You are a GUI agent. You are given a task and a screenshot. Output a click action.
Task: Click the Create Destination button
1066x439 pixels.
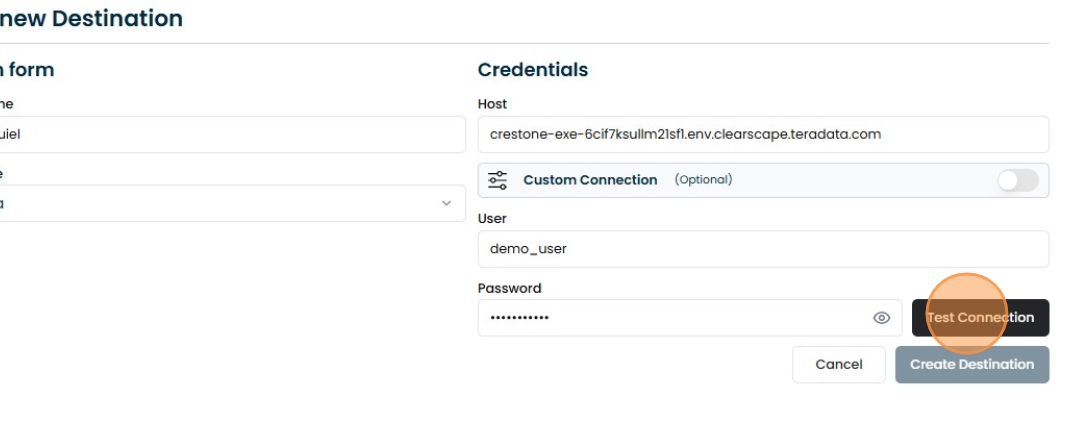coord(971,365)
